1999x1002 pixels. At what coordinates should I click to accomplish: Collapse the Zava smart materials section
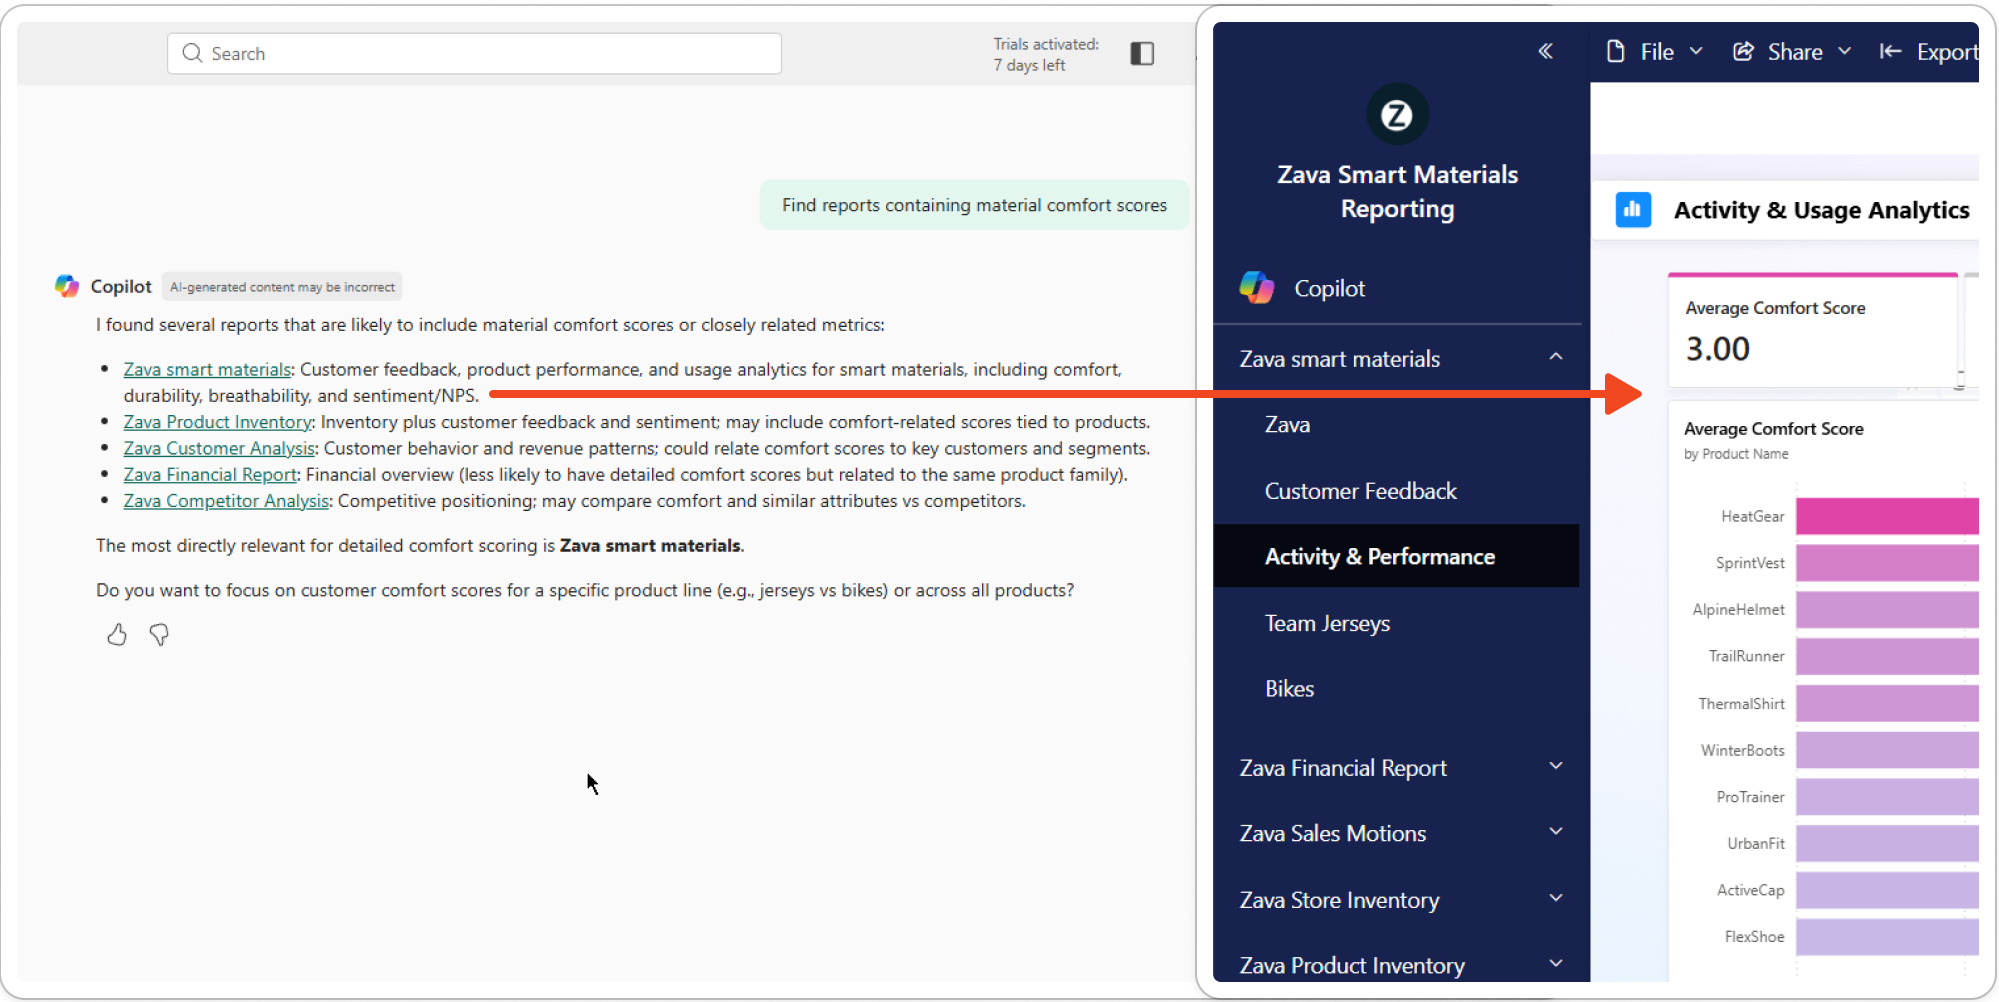1556,357
